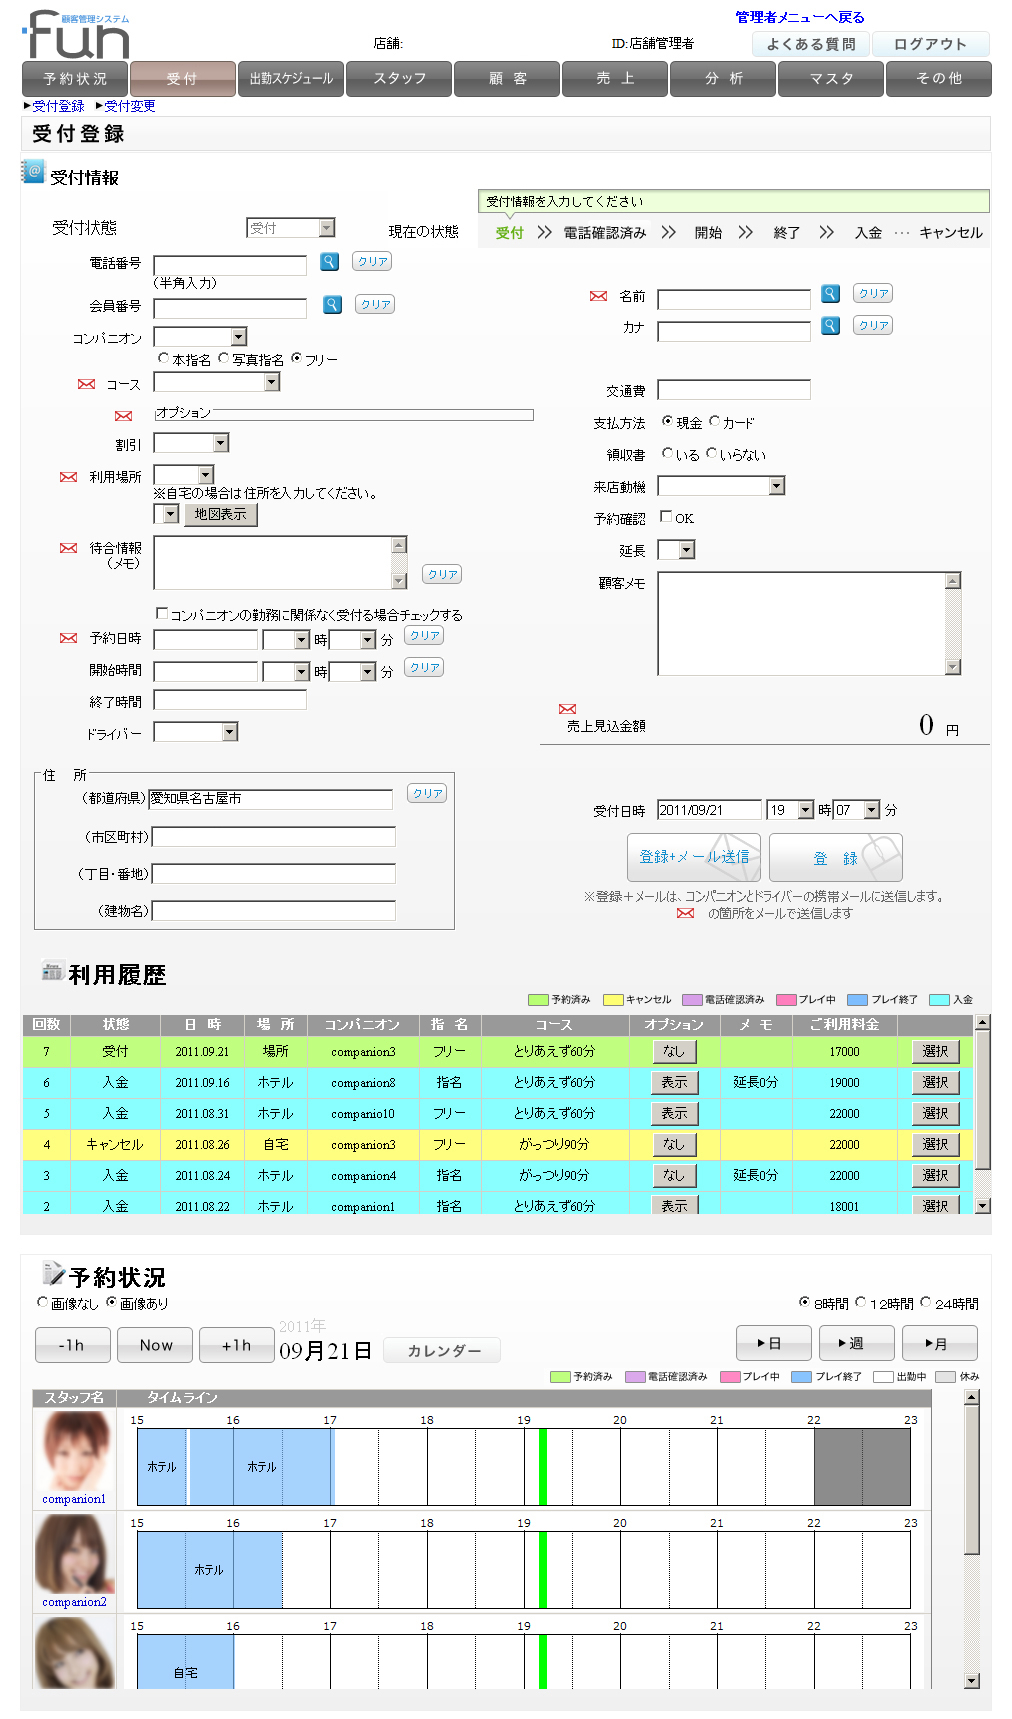Click the search icon beside 会員番号 field
Screen dimensions: 1012x1719
(333, 305)
